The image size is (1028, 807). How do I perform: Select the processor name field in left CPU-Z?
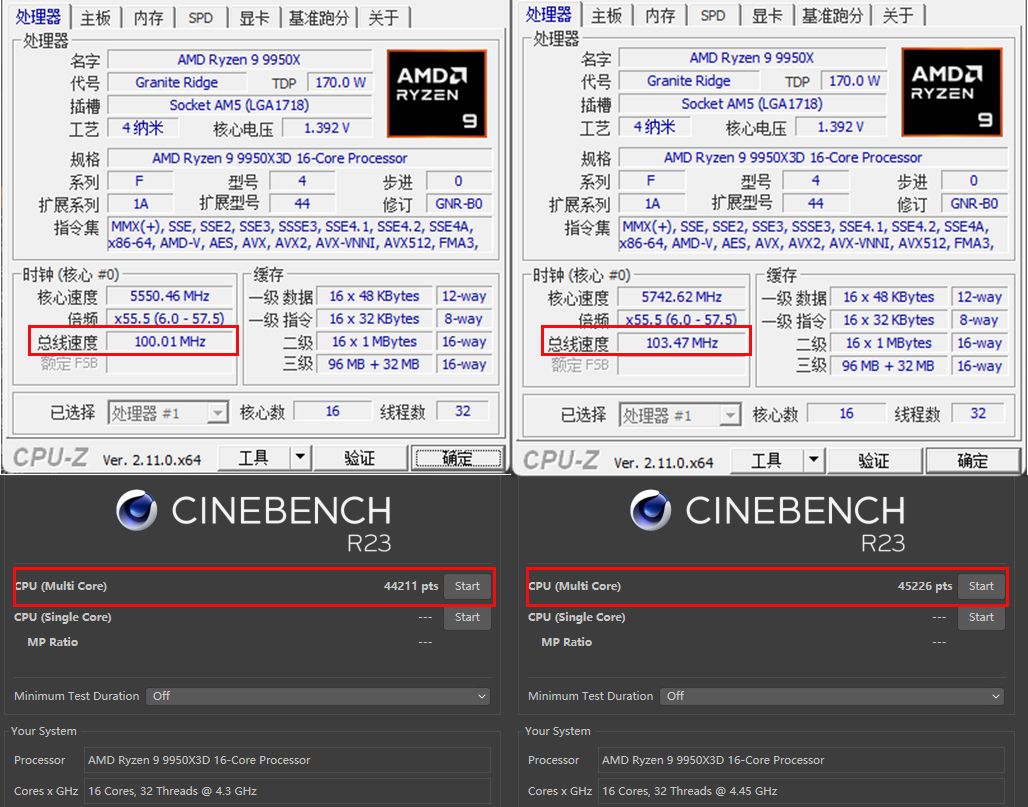pos(239,60)
